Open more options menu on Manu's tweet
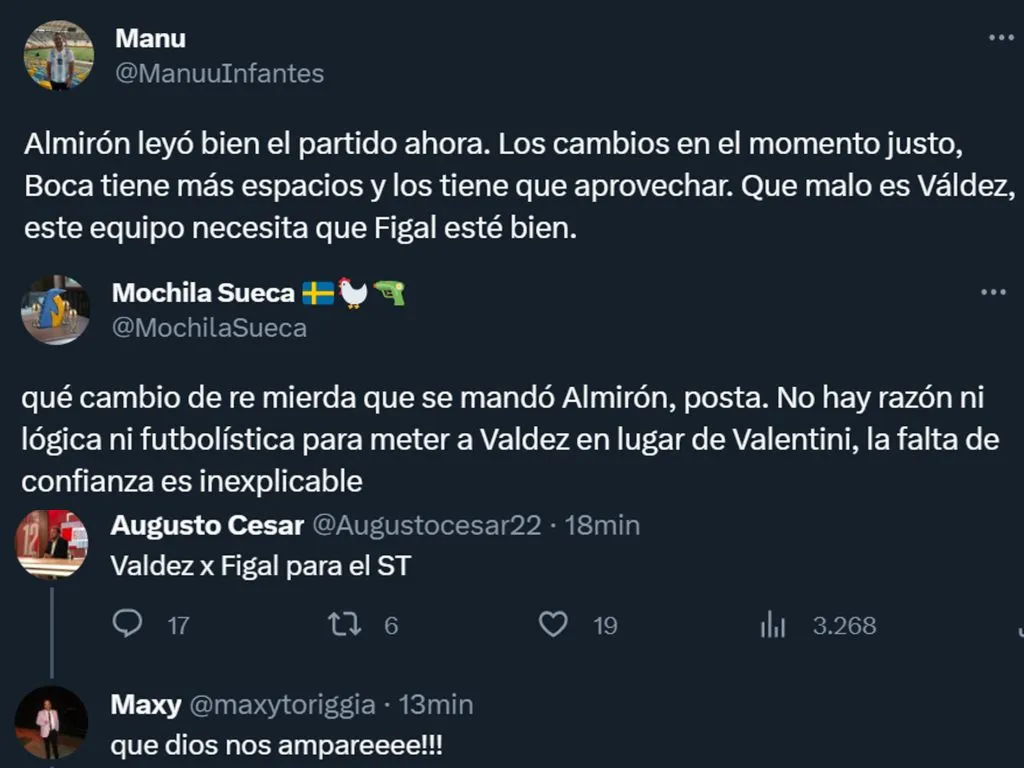 (1000, 38)
